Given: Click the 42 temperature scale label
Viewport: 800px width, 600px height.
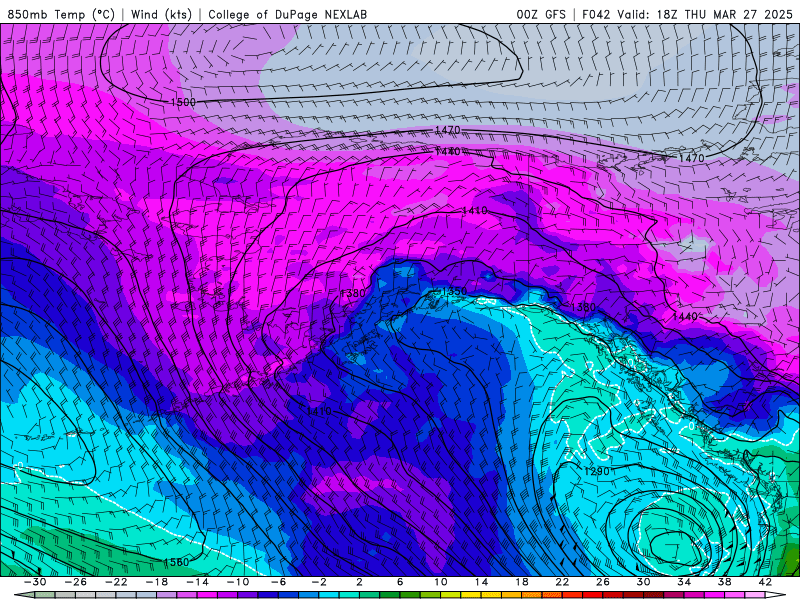Looking at the screenshot, I should 764,582.
